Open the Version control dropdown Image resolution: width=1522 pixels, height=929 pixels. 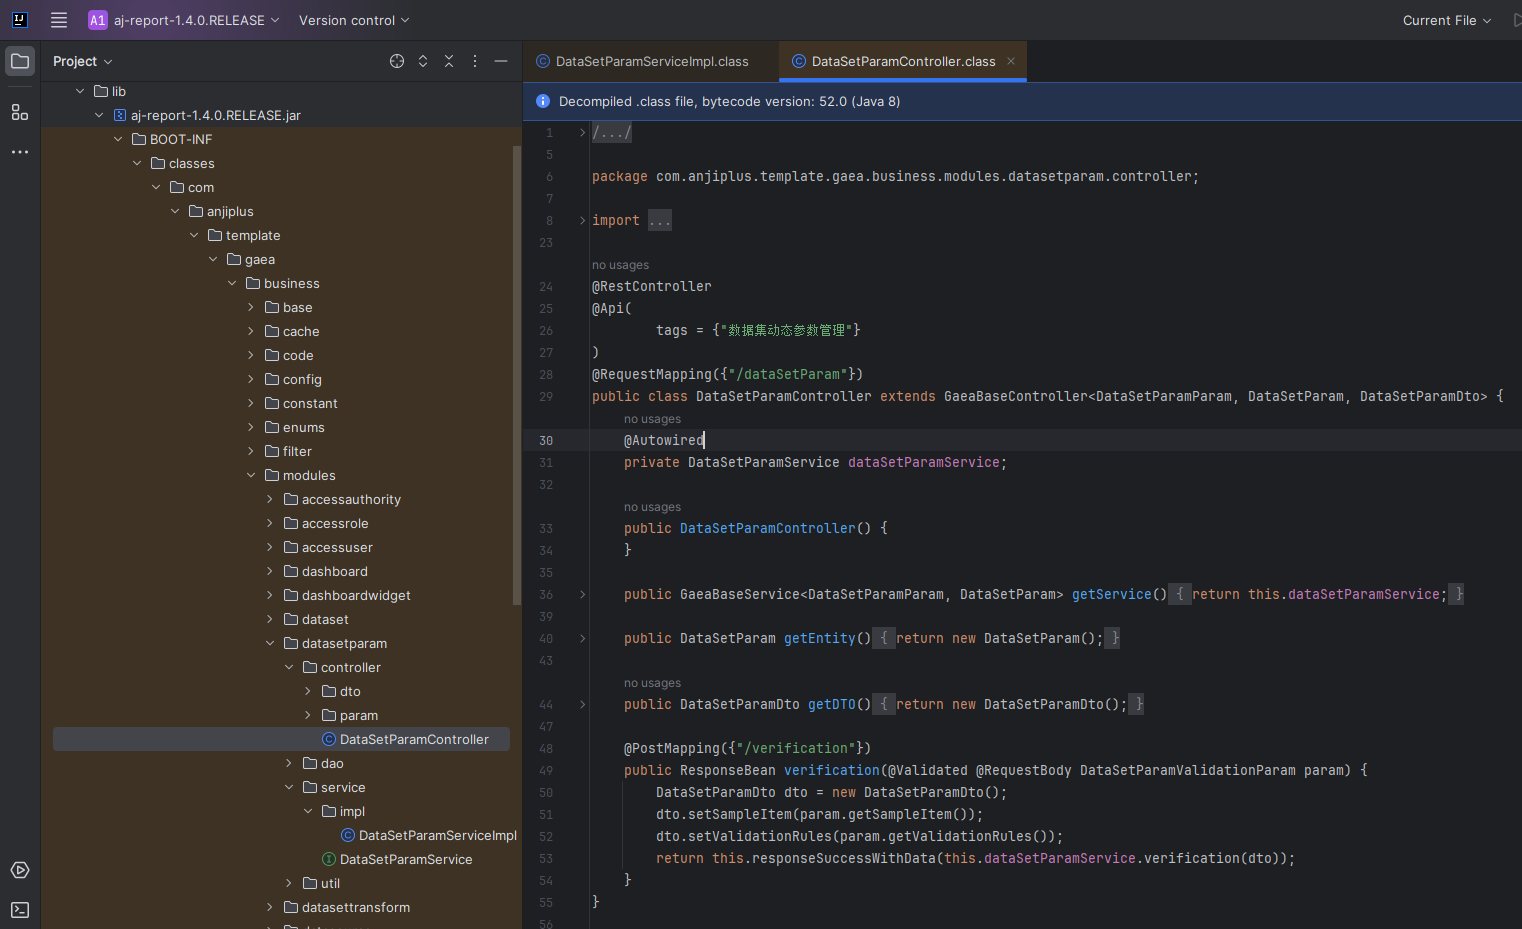tap(354, 20)
